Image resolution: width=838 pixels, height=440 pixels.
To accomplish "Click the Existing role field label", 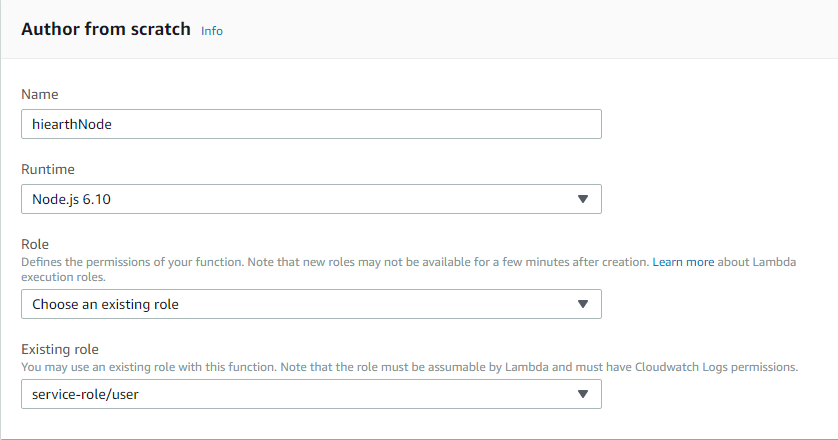I will [x=59, y=349].
